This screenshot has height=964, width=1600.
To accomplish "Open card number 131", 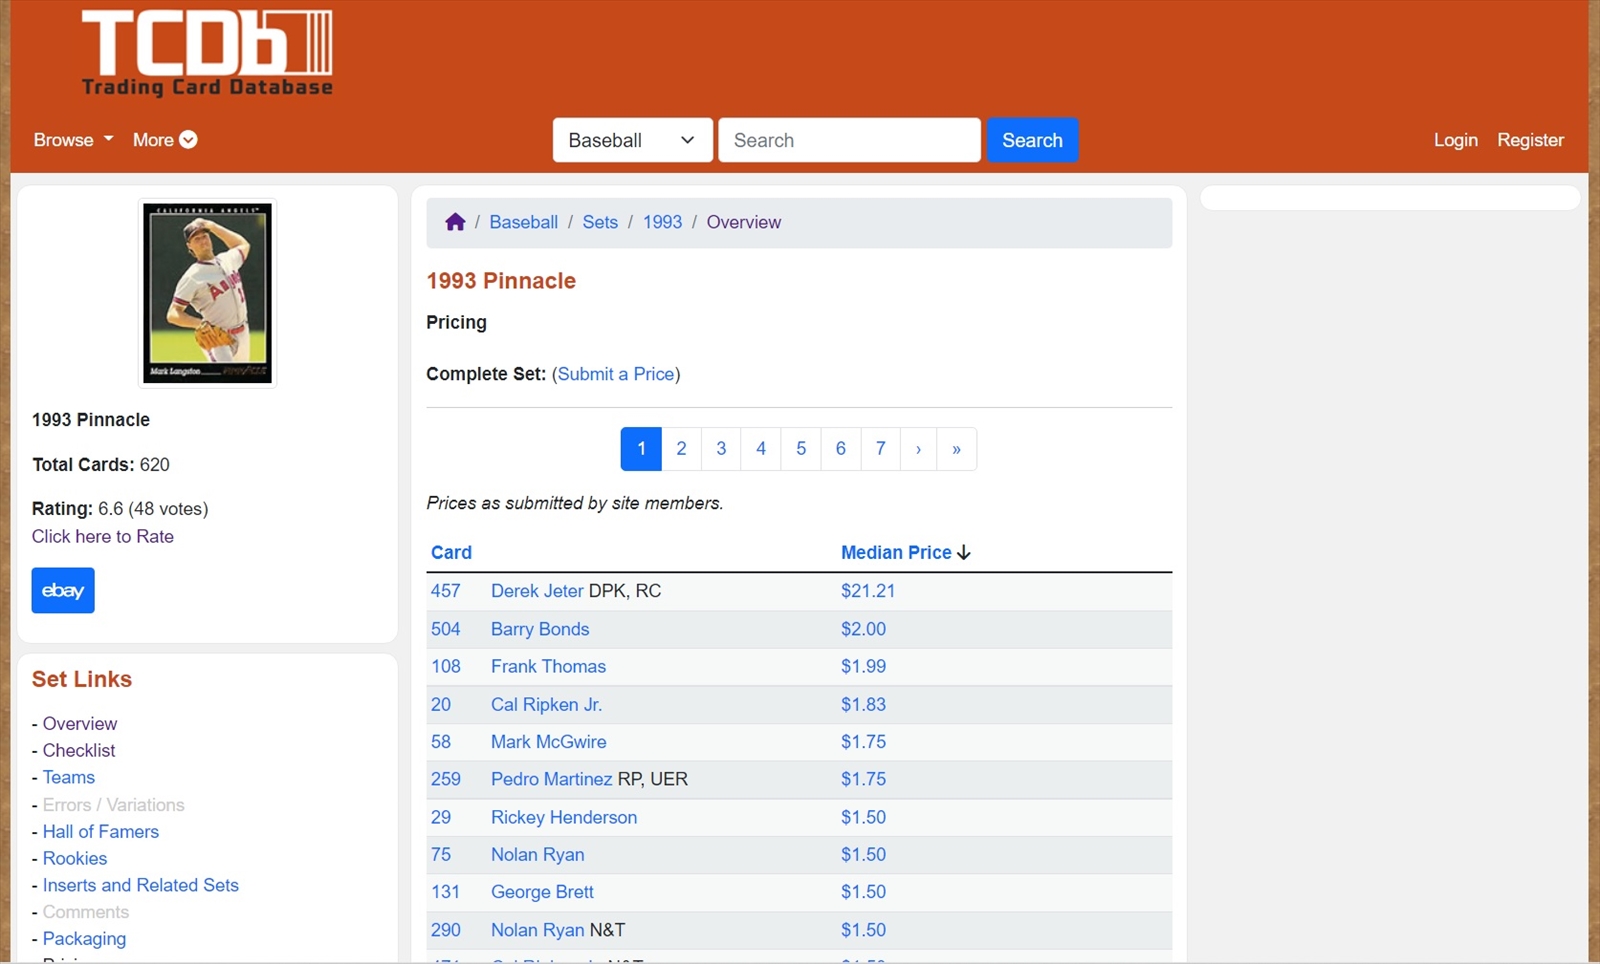I will coord(446,892).
